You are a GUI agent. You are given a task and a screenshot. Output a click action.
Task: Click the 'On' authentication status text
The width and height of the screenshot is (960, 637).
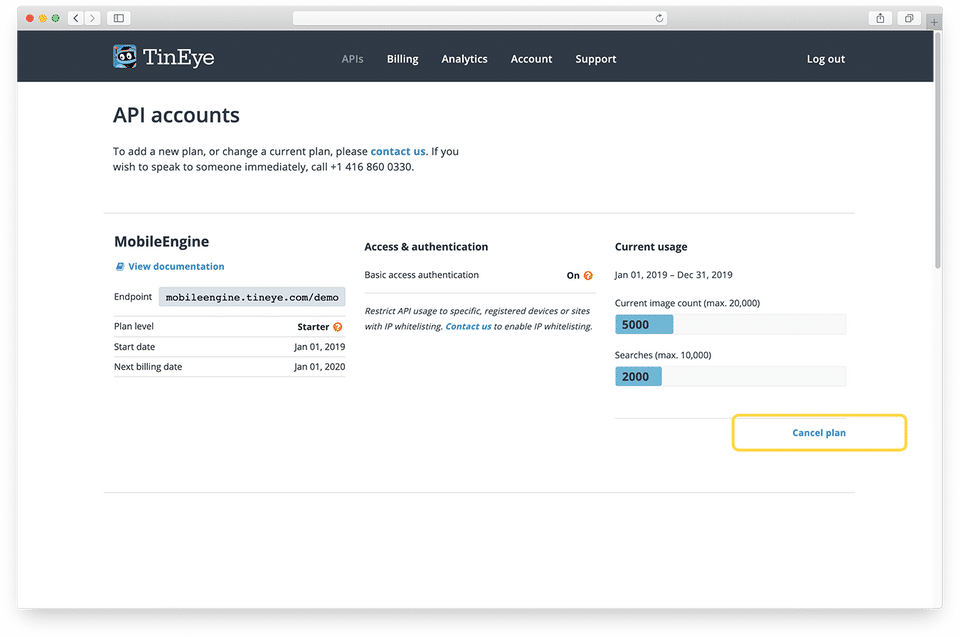pos(573,276)
